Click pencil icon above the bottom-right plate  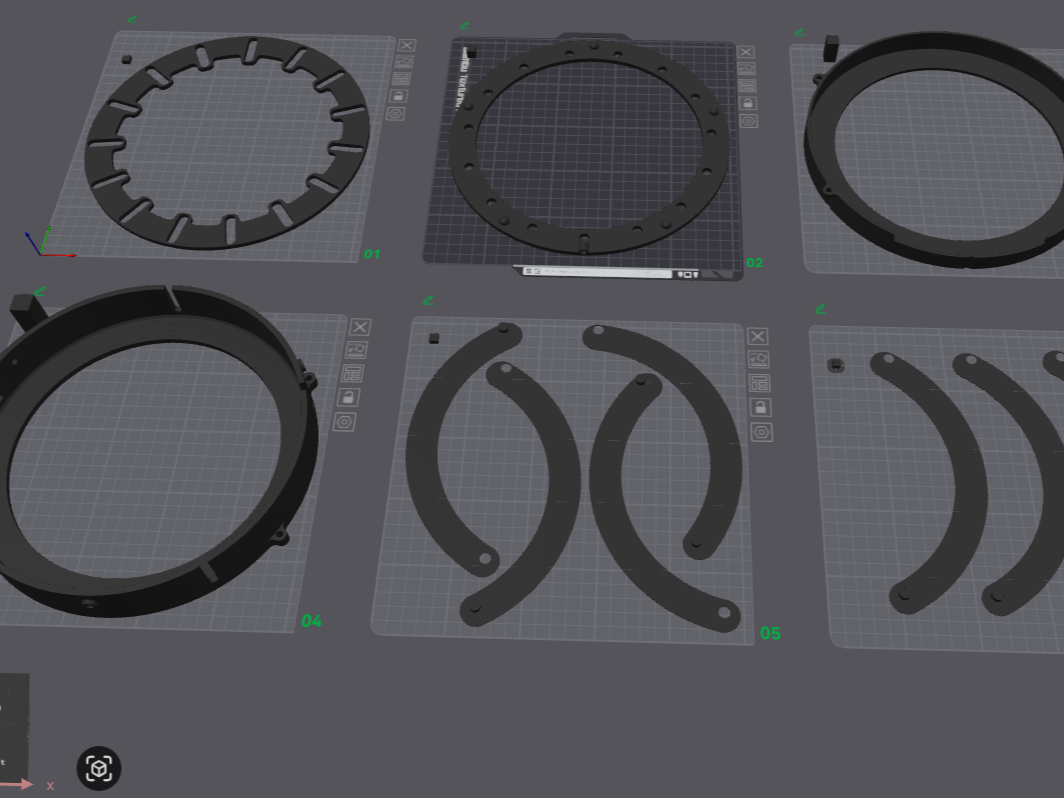[x=821, y=309]
